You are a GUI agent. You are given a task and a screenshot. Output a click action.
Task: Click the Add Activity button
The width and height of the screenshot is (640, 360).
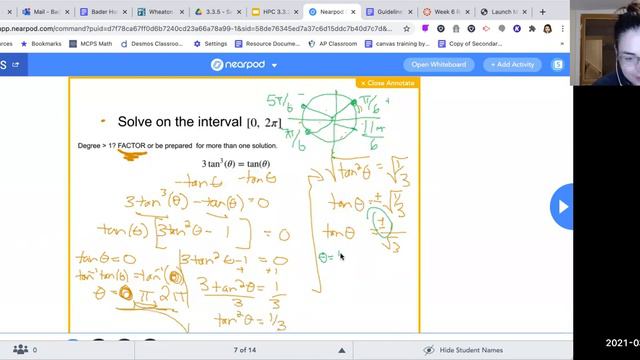click(x=512, y=64)
